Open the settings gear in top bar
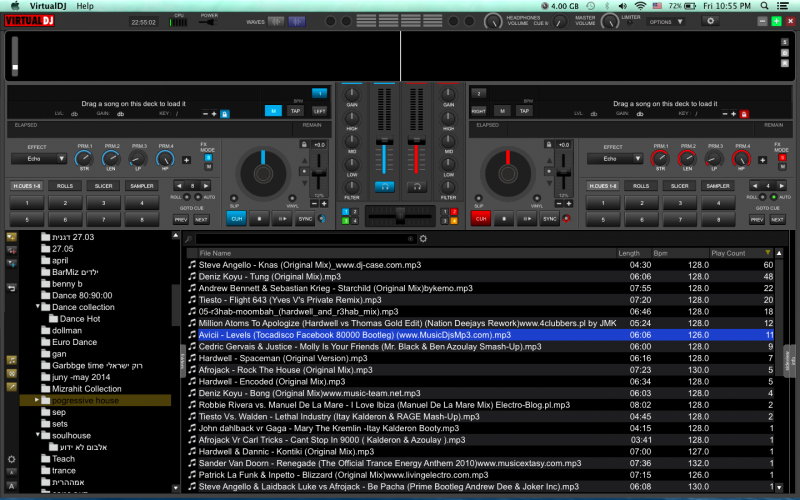Image resolution: width=800 pixels, height=500 pixels. [x=711, y=20]
